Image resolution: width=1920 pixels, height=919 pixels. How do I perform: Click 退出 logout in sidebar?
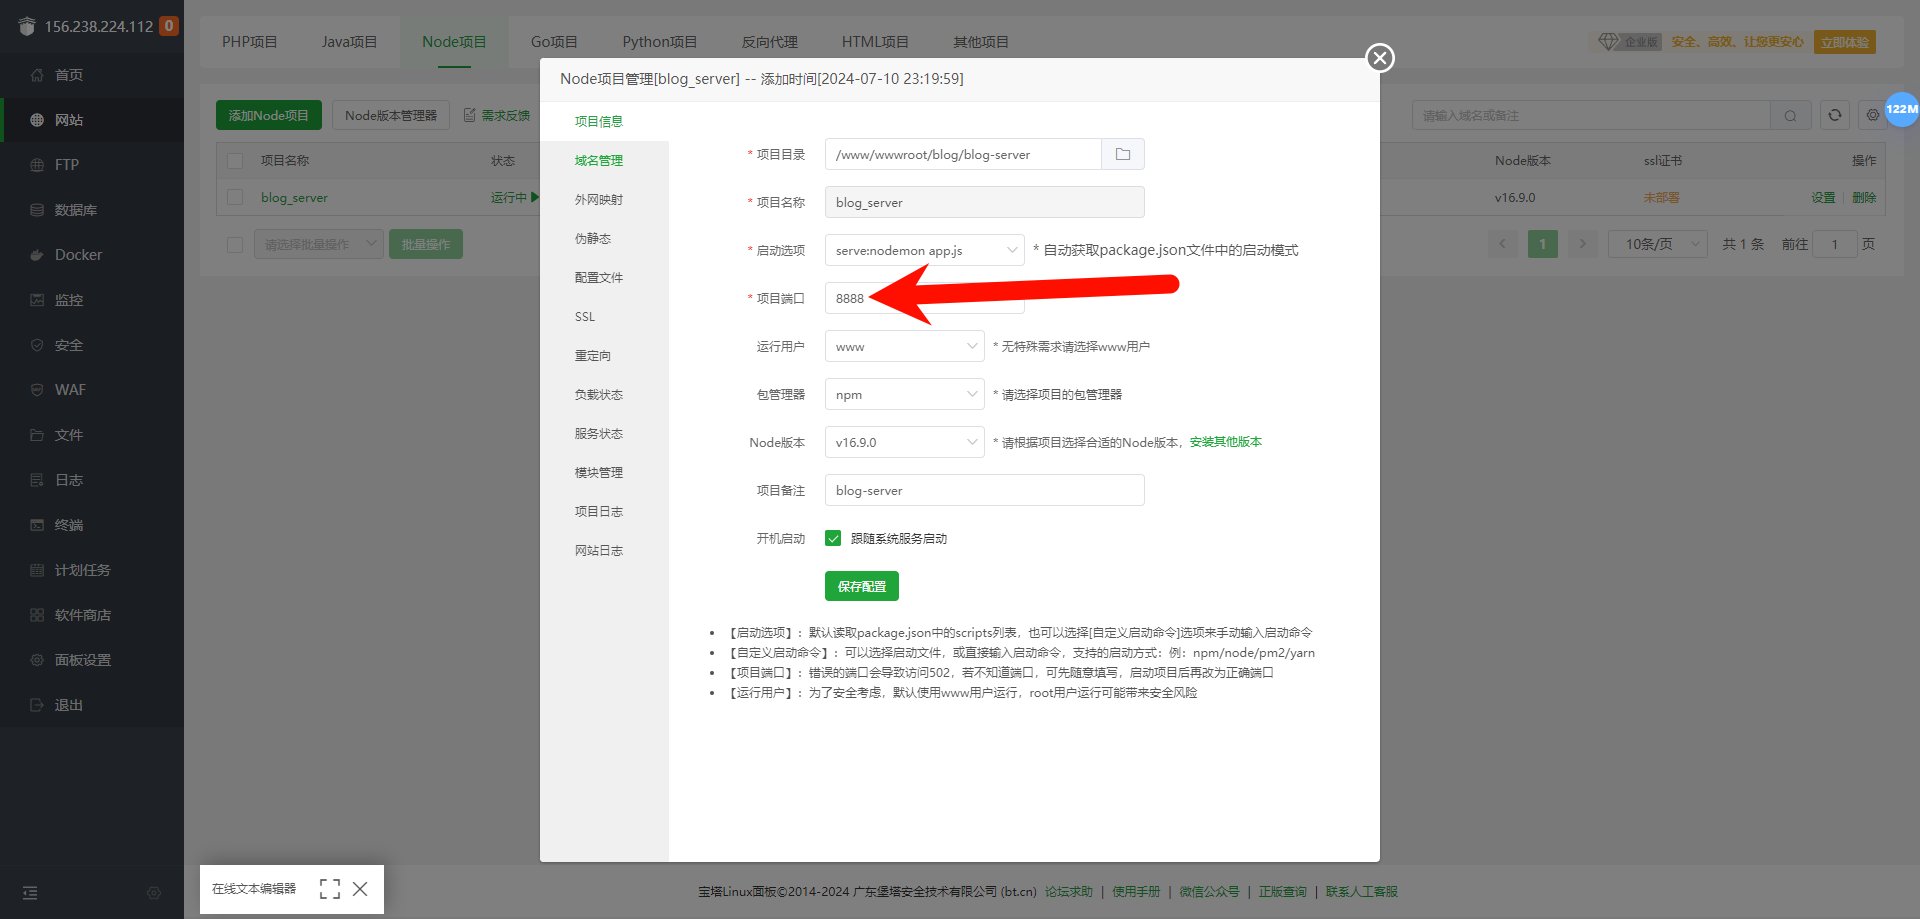click(x=69, y=705)
